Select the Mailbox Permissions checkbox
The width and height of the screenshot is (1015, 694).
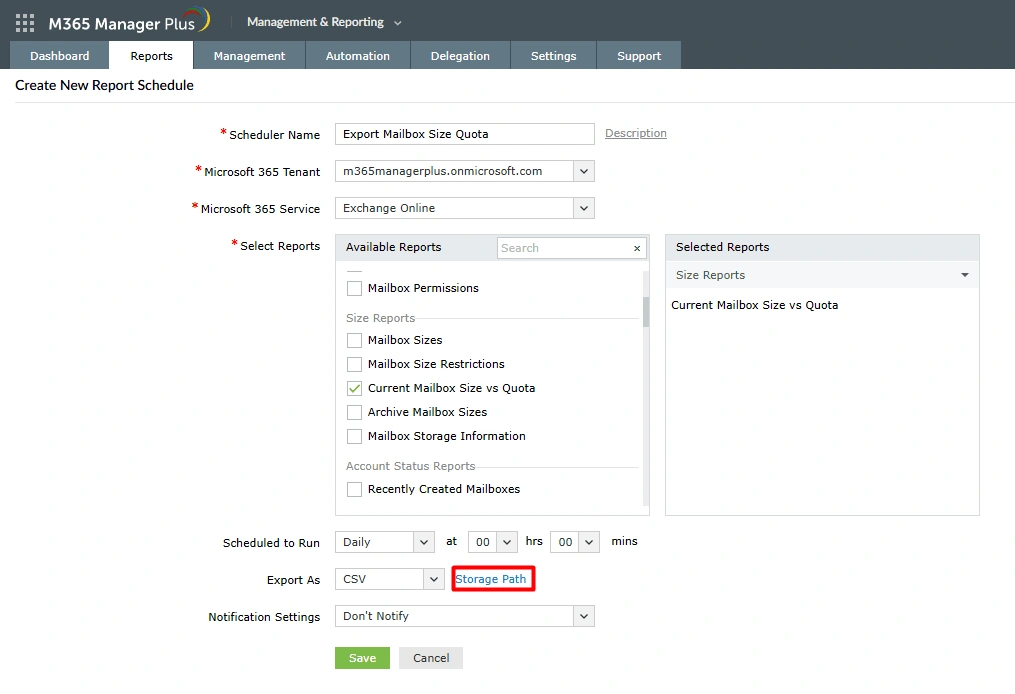(x=354, y=288)
